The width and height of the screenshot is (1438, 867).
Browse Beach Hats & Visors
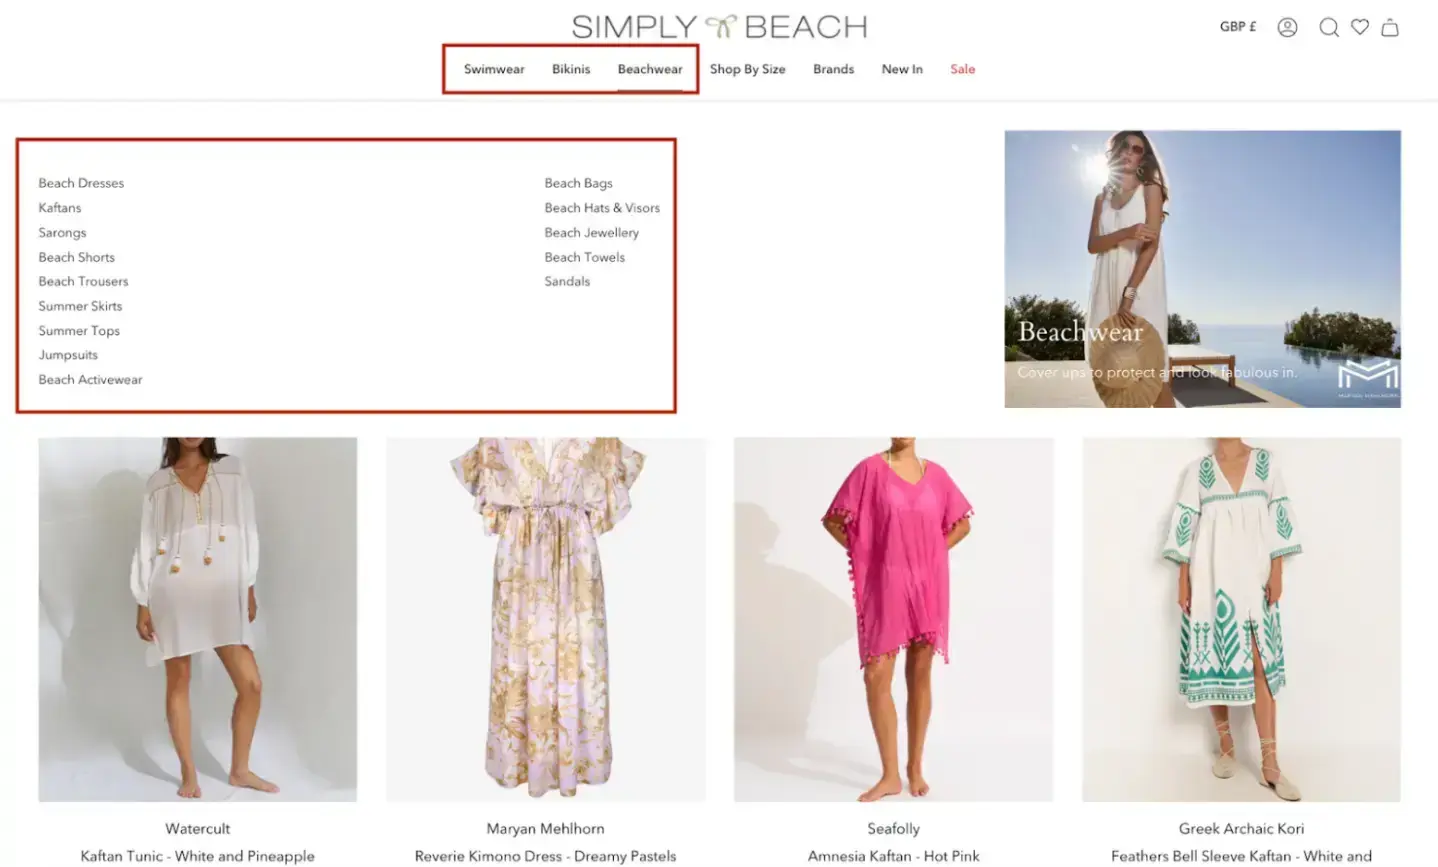coord(602,207)
